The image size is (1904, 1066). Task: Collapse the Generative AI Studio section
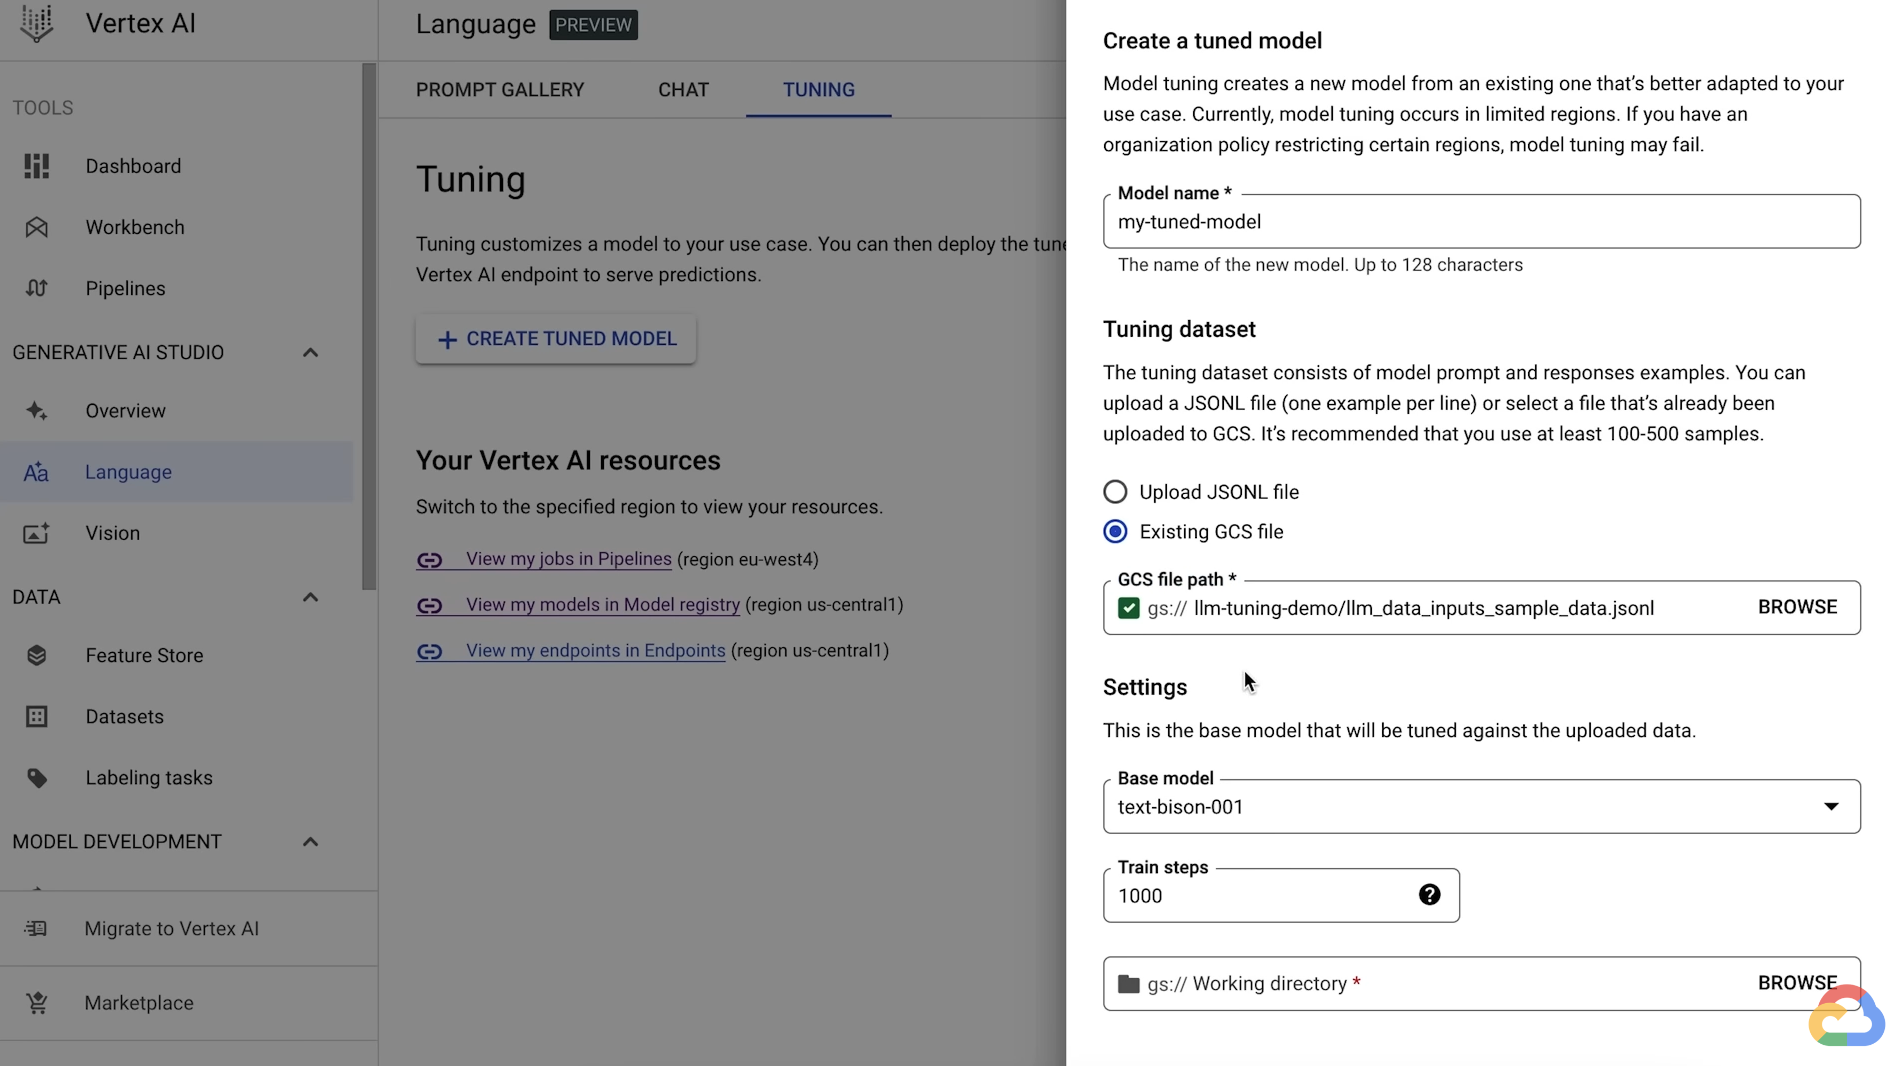click(x=311, y=353)
